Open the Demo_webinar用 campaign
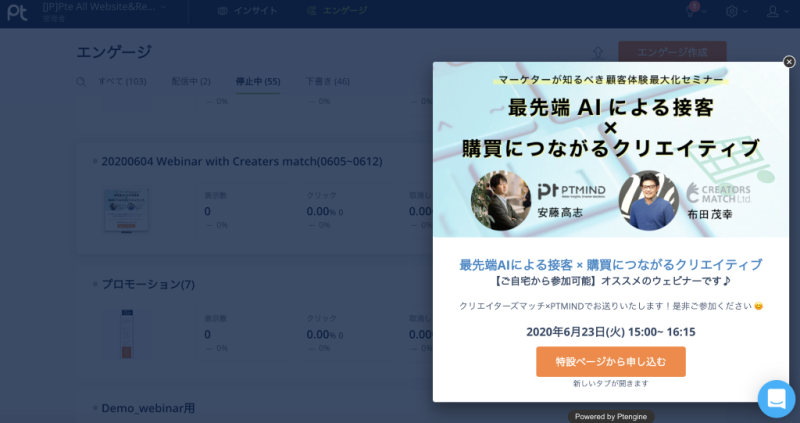This screenshot has height=423, width=800. [x=148, y=408]
